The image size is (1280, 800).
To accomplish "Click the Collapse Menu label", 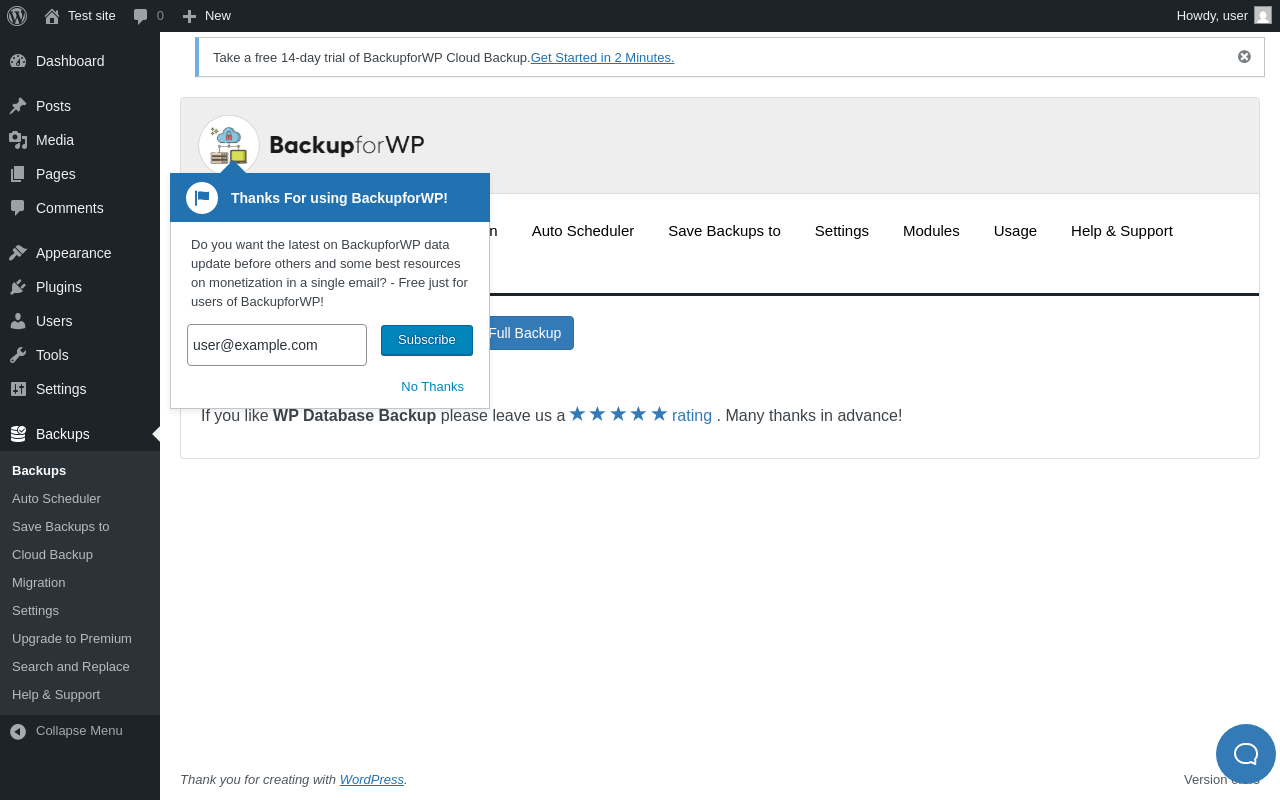I will [79, 731].
